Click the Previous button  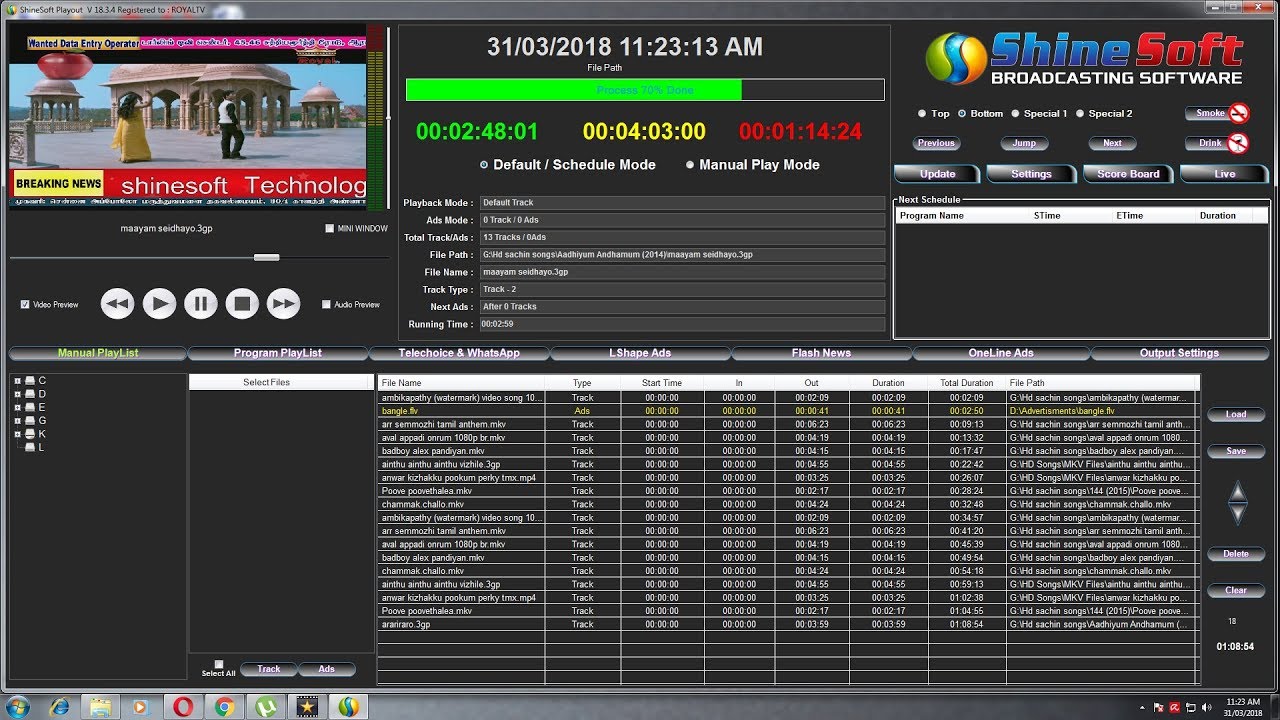point(936,143)
